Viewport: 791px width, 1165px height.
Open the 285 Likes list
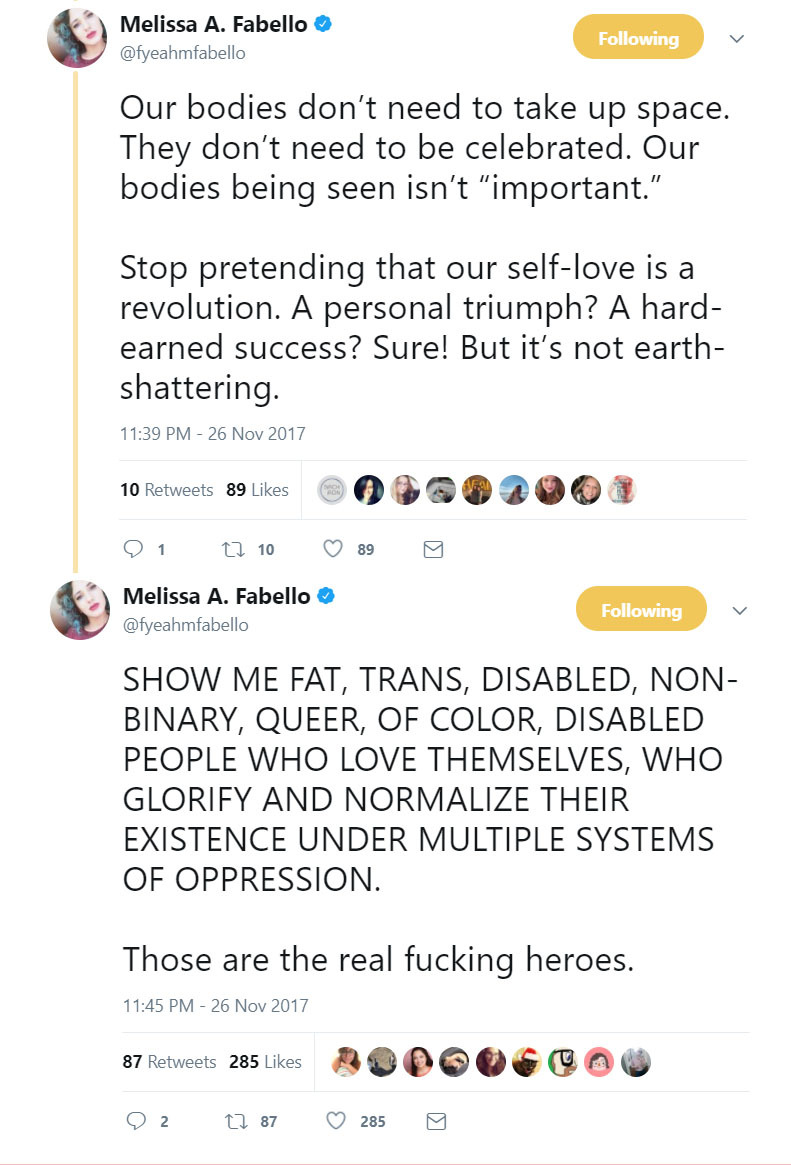point(265,1062)
